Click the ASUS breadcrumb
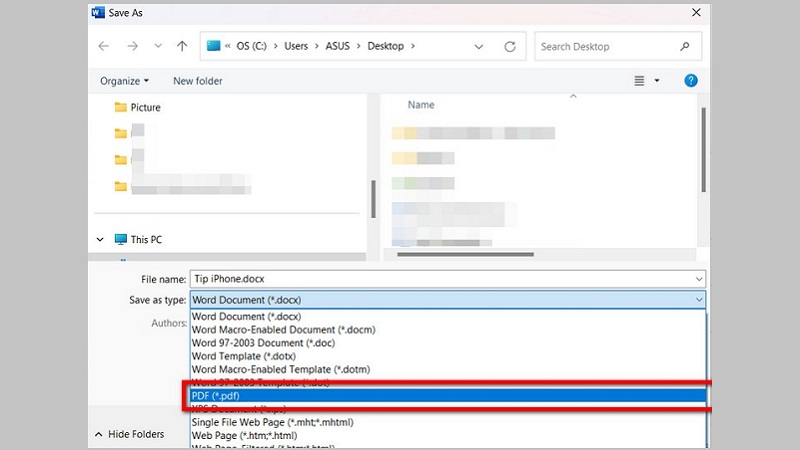This screenshot has width=800, height=450. pyautogui.click(x=338, y=46)
